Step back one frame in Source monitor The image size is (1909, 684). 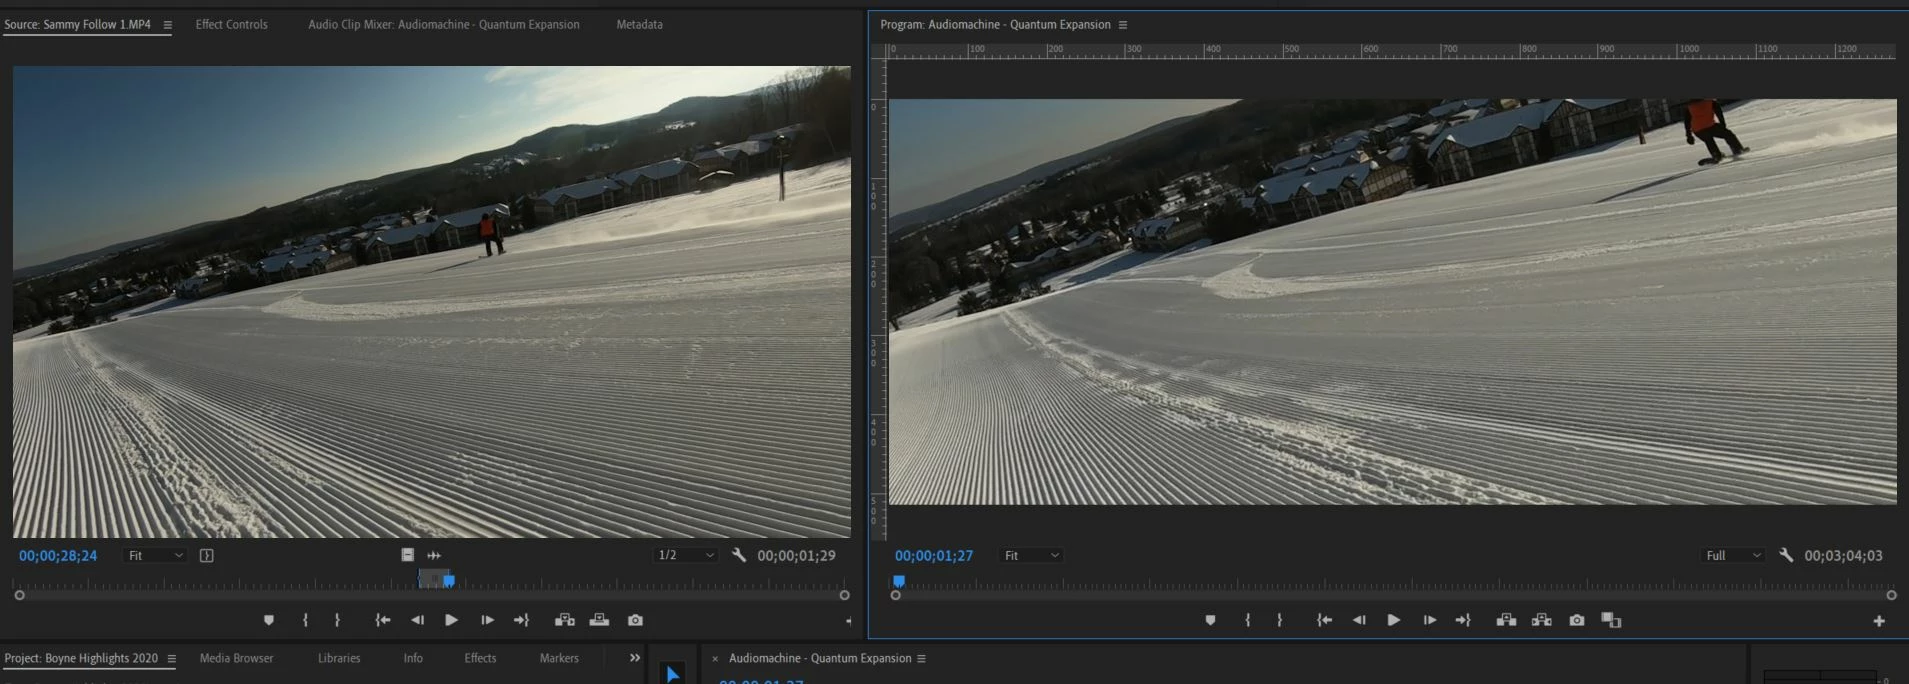tap(418, 620)
